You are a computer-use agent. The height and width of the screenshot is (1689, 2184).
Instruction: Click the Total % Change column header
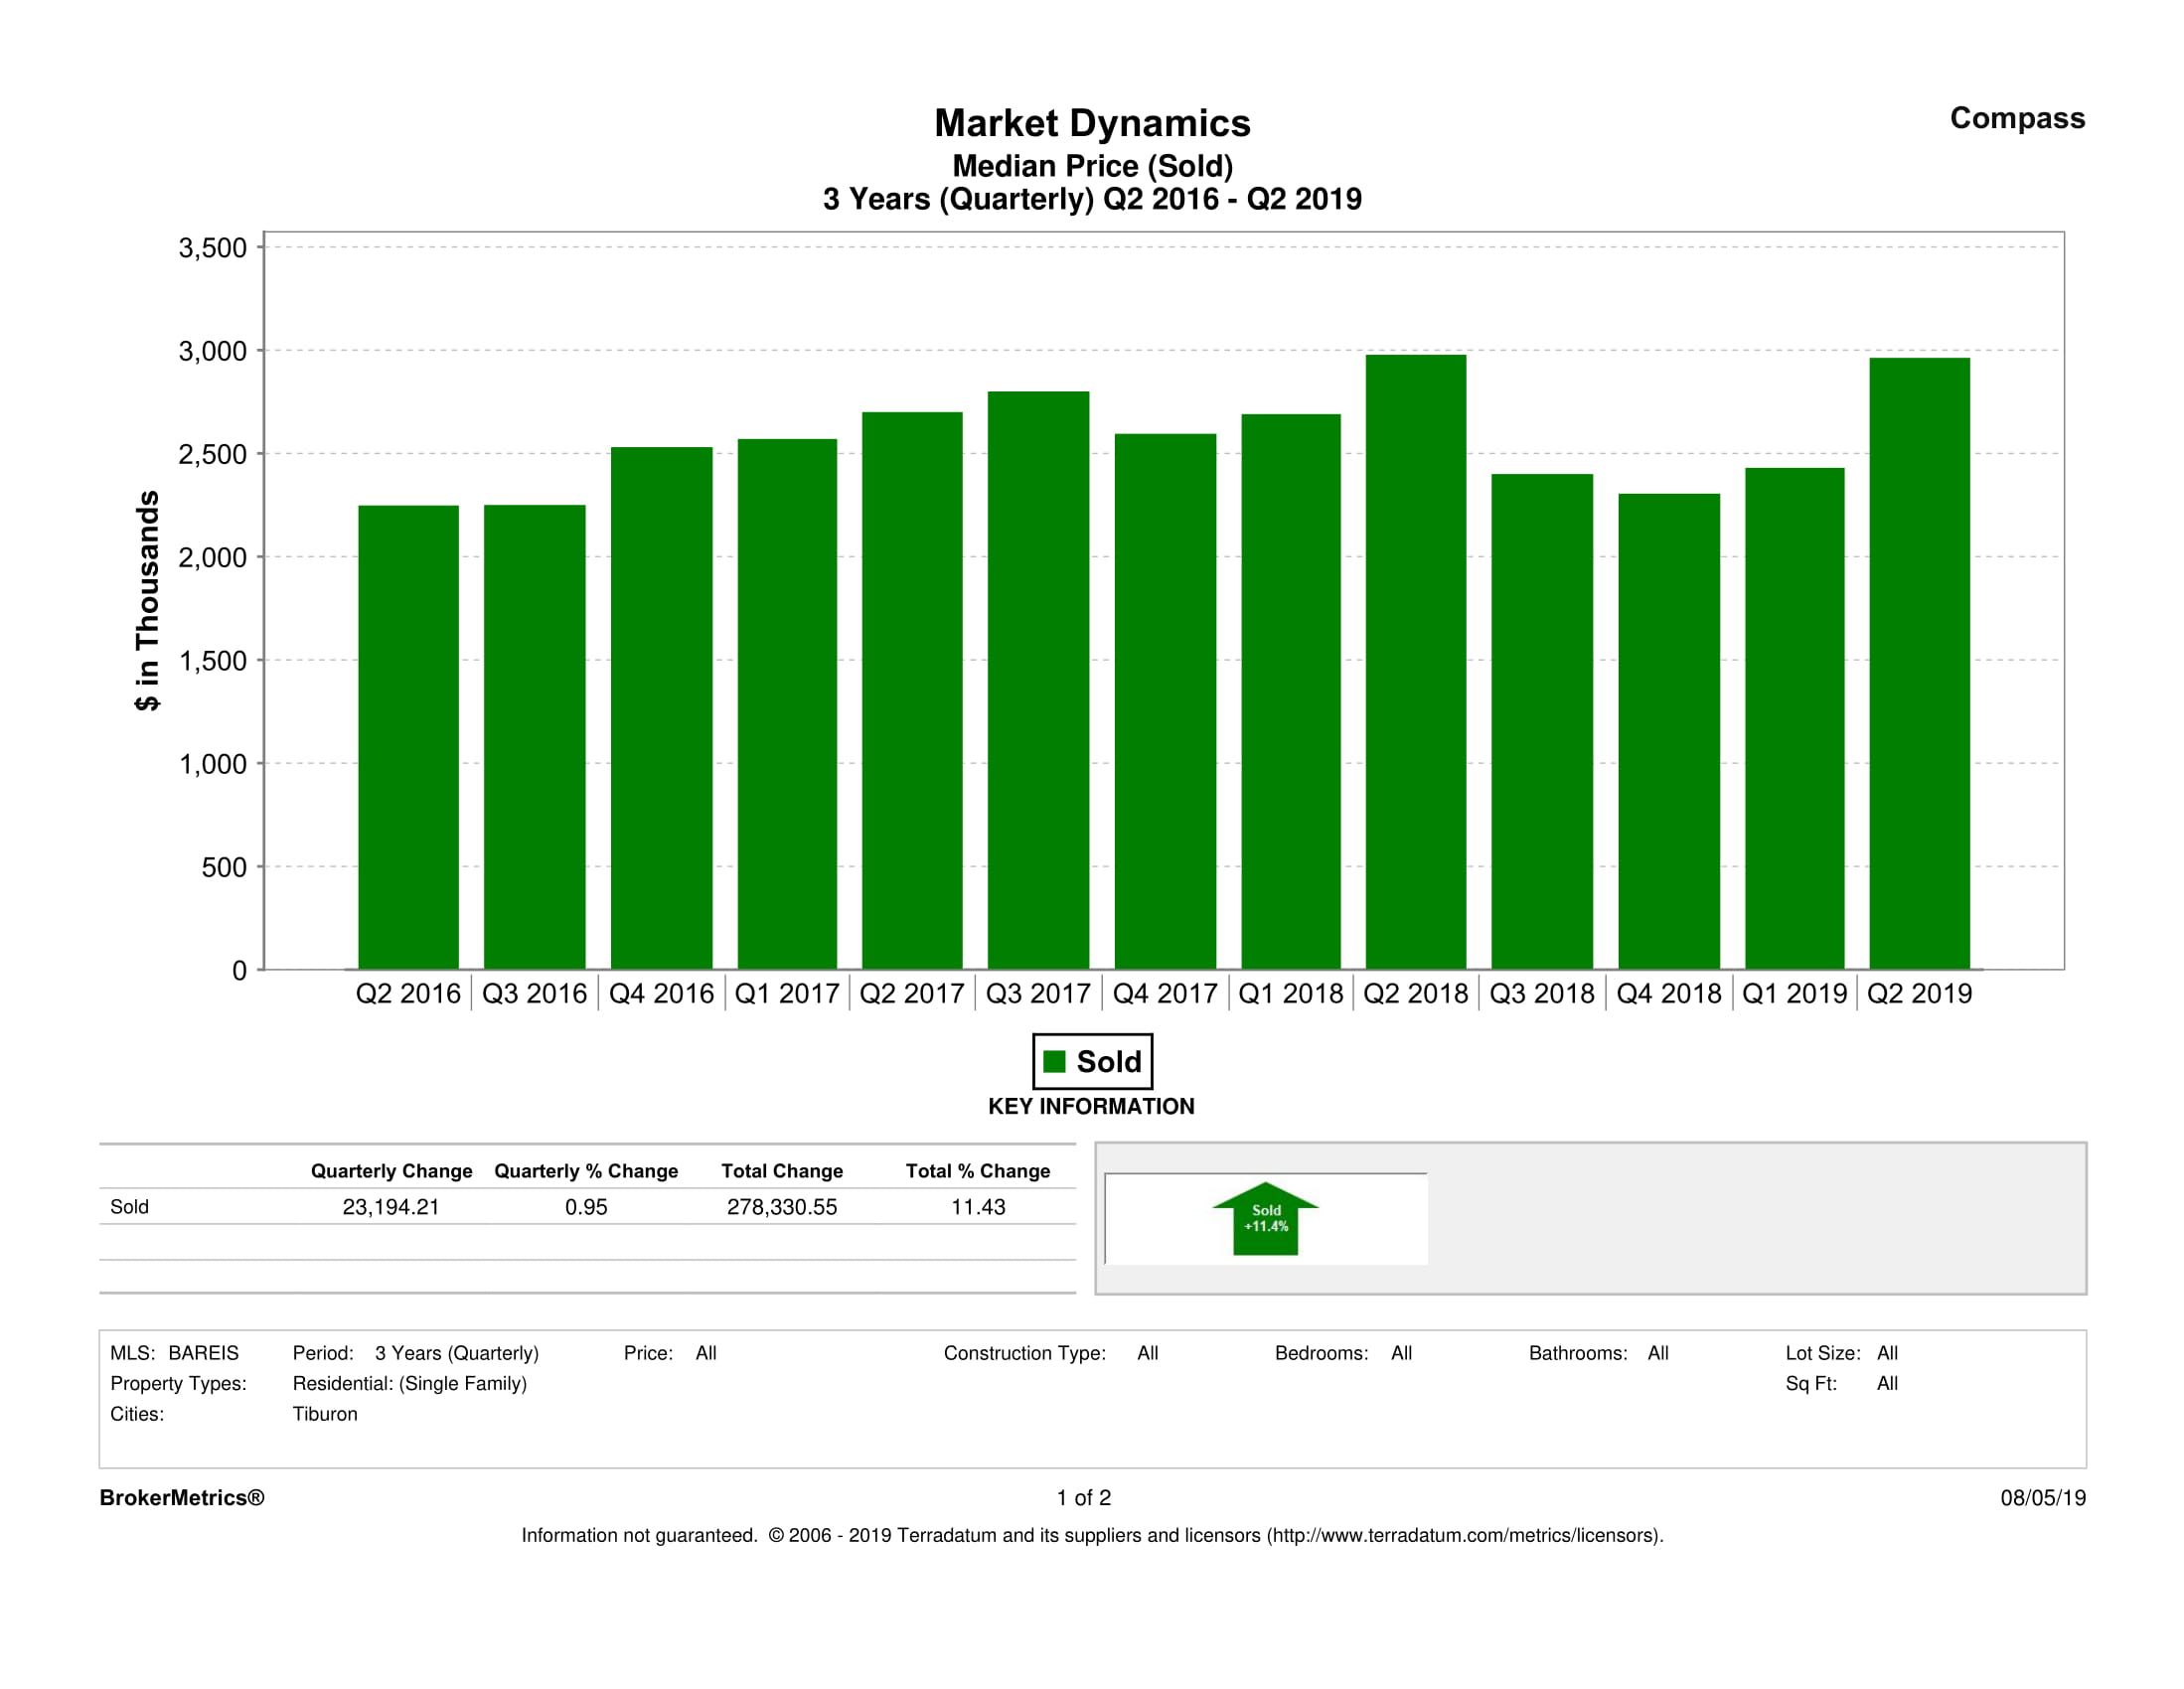point(977,1170)
